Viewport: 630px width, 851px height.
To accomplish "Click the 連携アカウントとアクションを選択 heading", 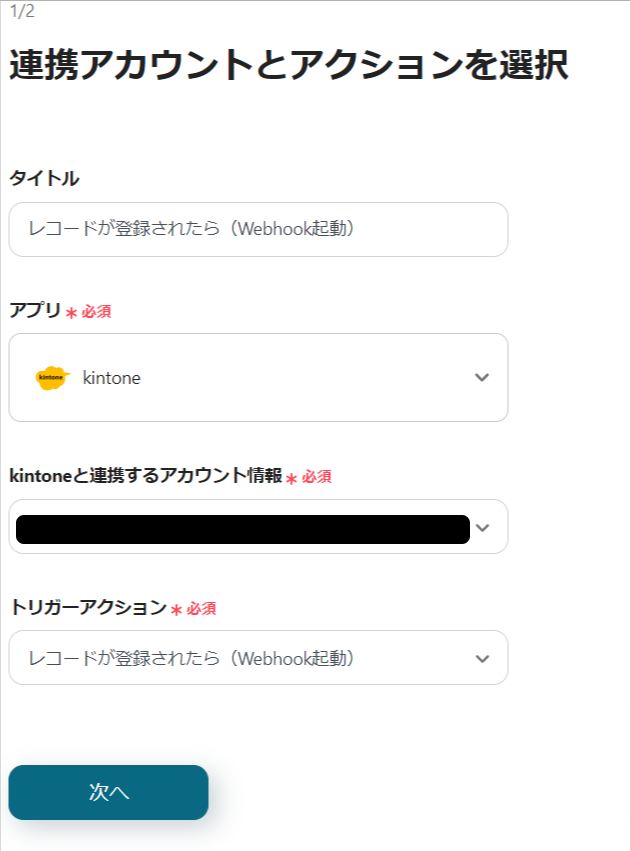I will (289, 65).
